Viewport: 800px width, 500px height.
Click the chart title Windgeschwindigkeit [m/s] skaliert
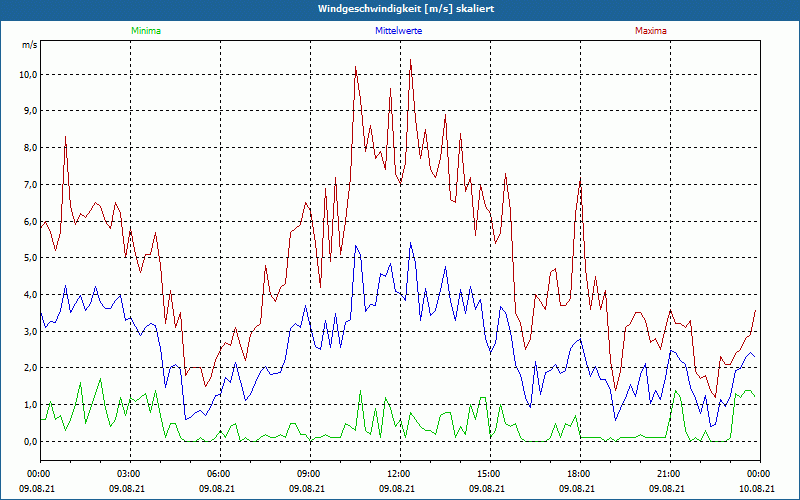(406, 9)
